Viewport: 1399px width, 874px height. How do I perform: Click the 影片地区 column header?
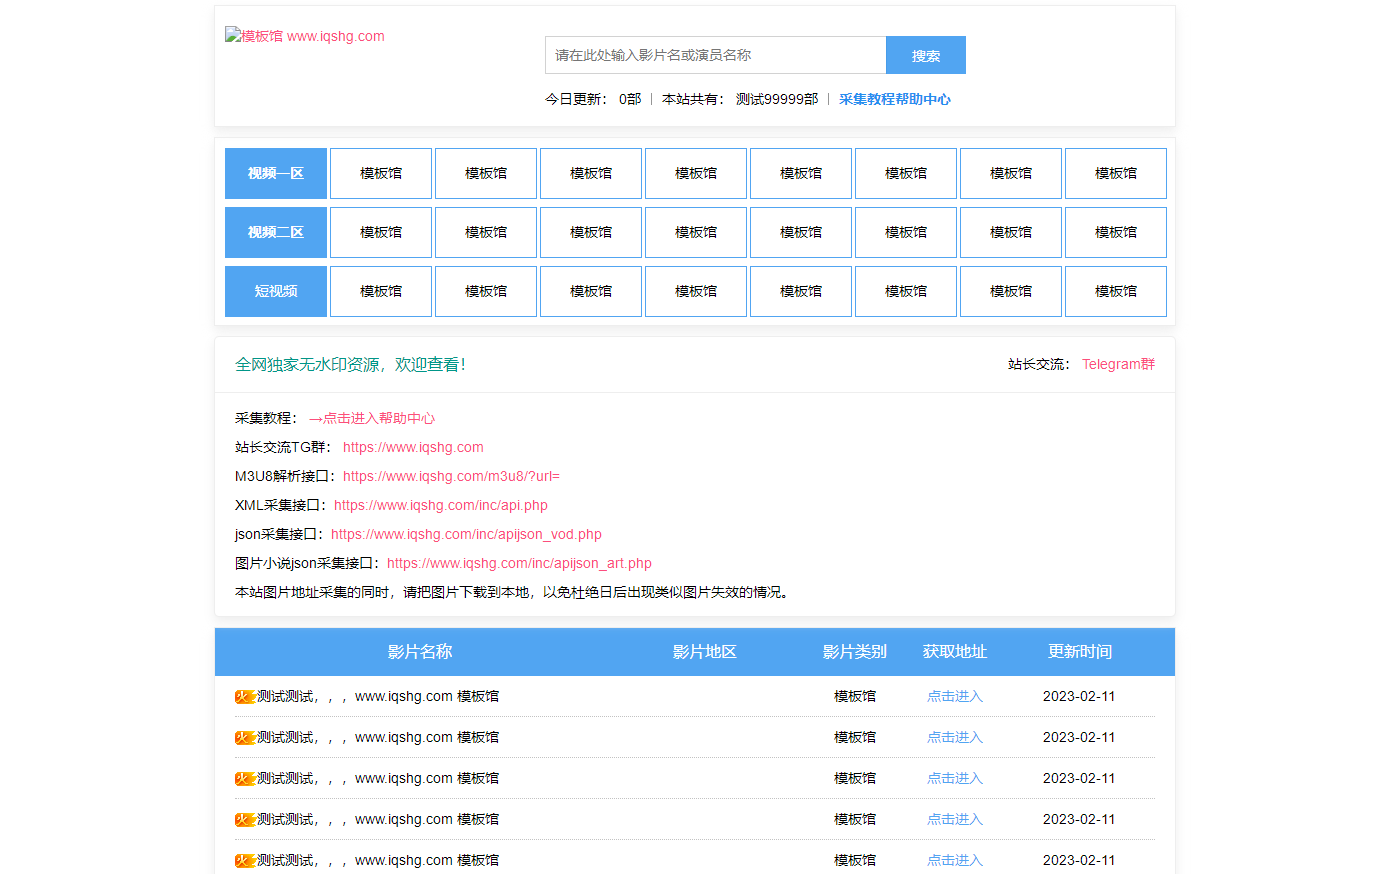[705, 652]
